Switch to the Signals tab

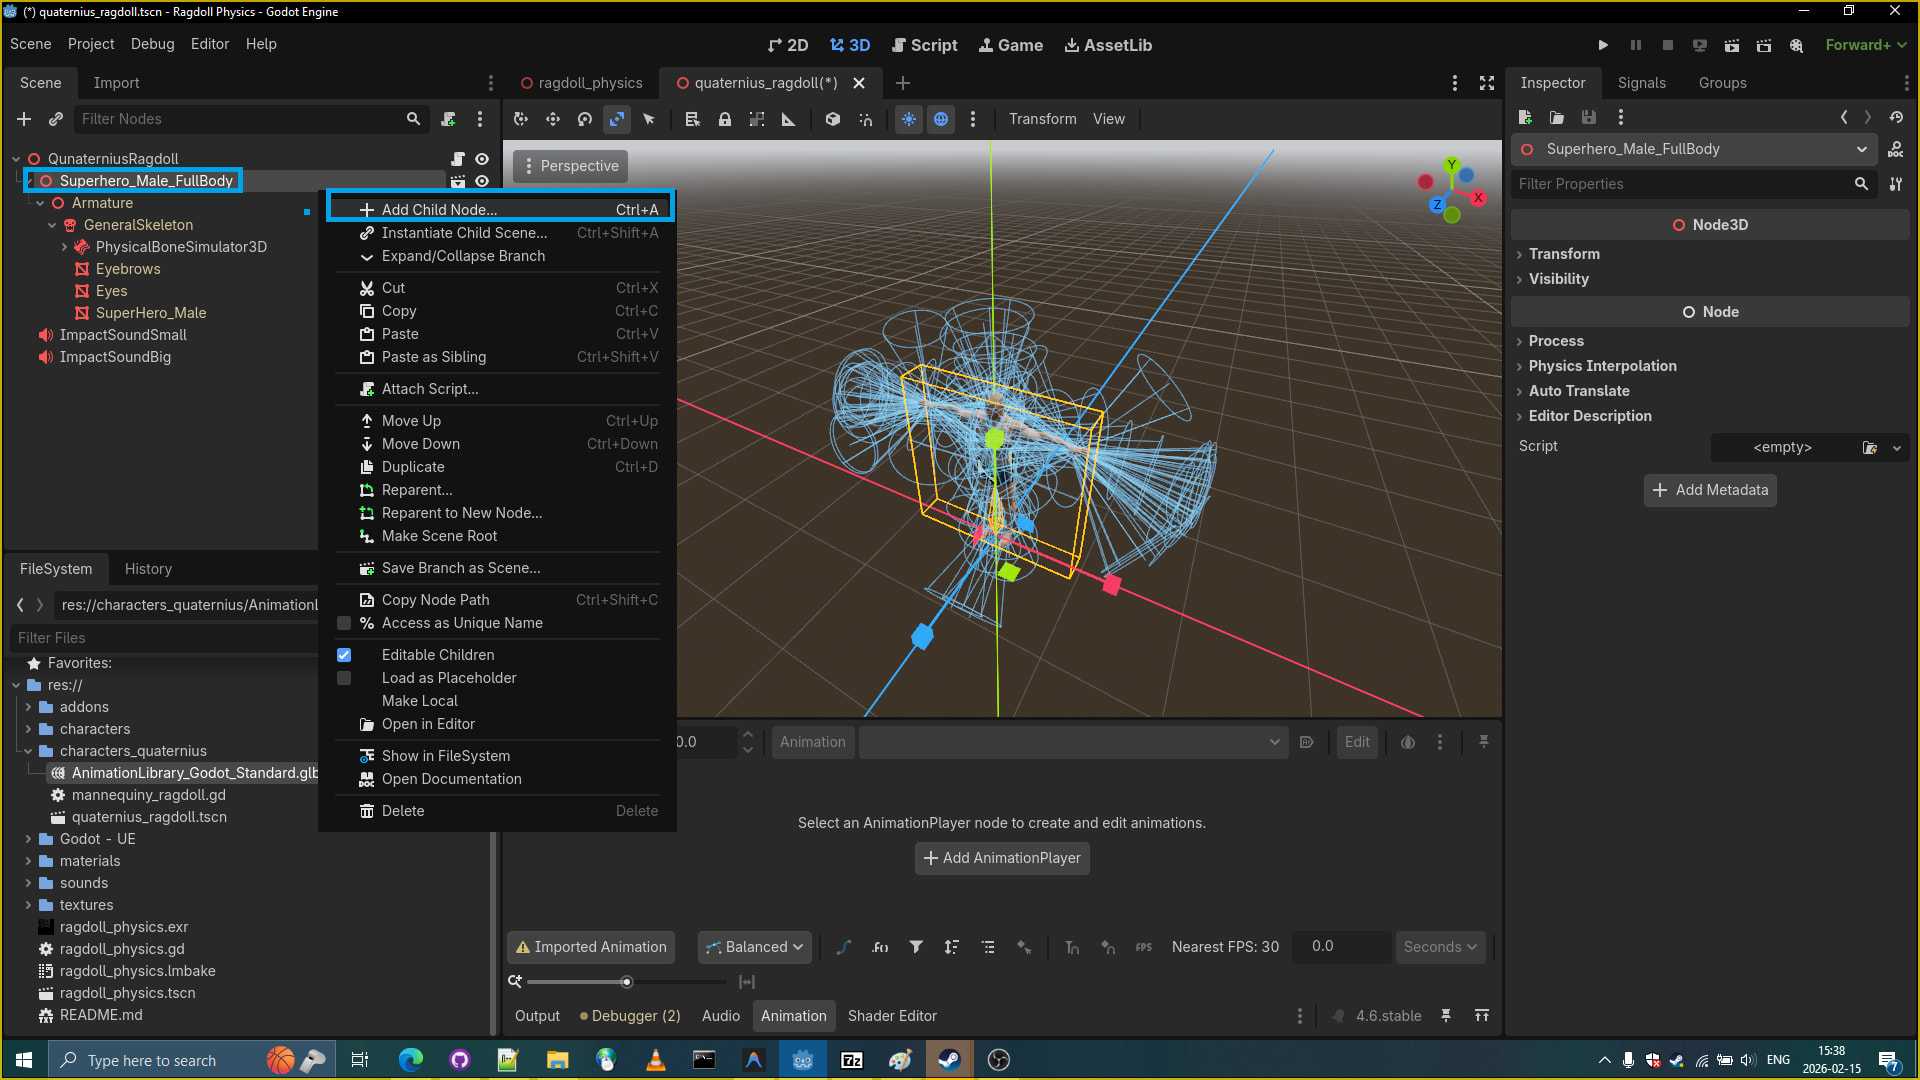tap(1641, 83)
